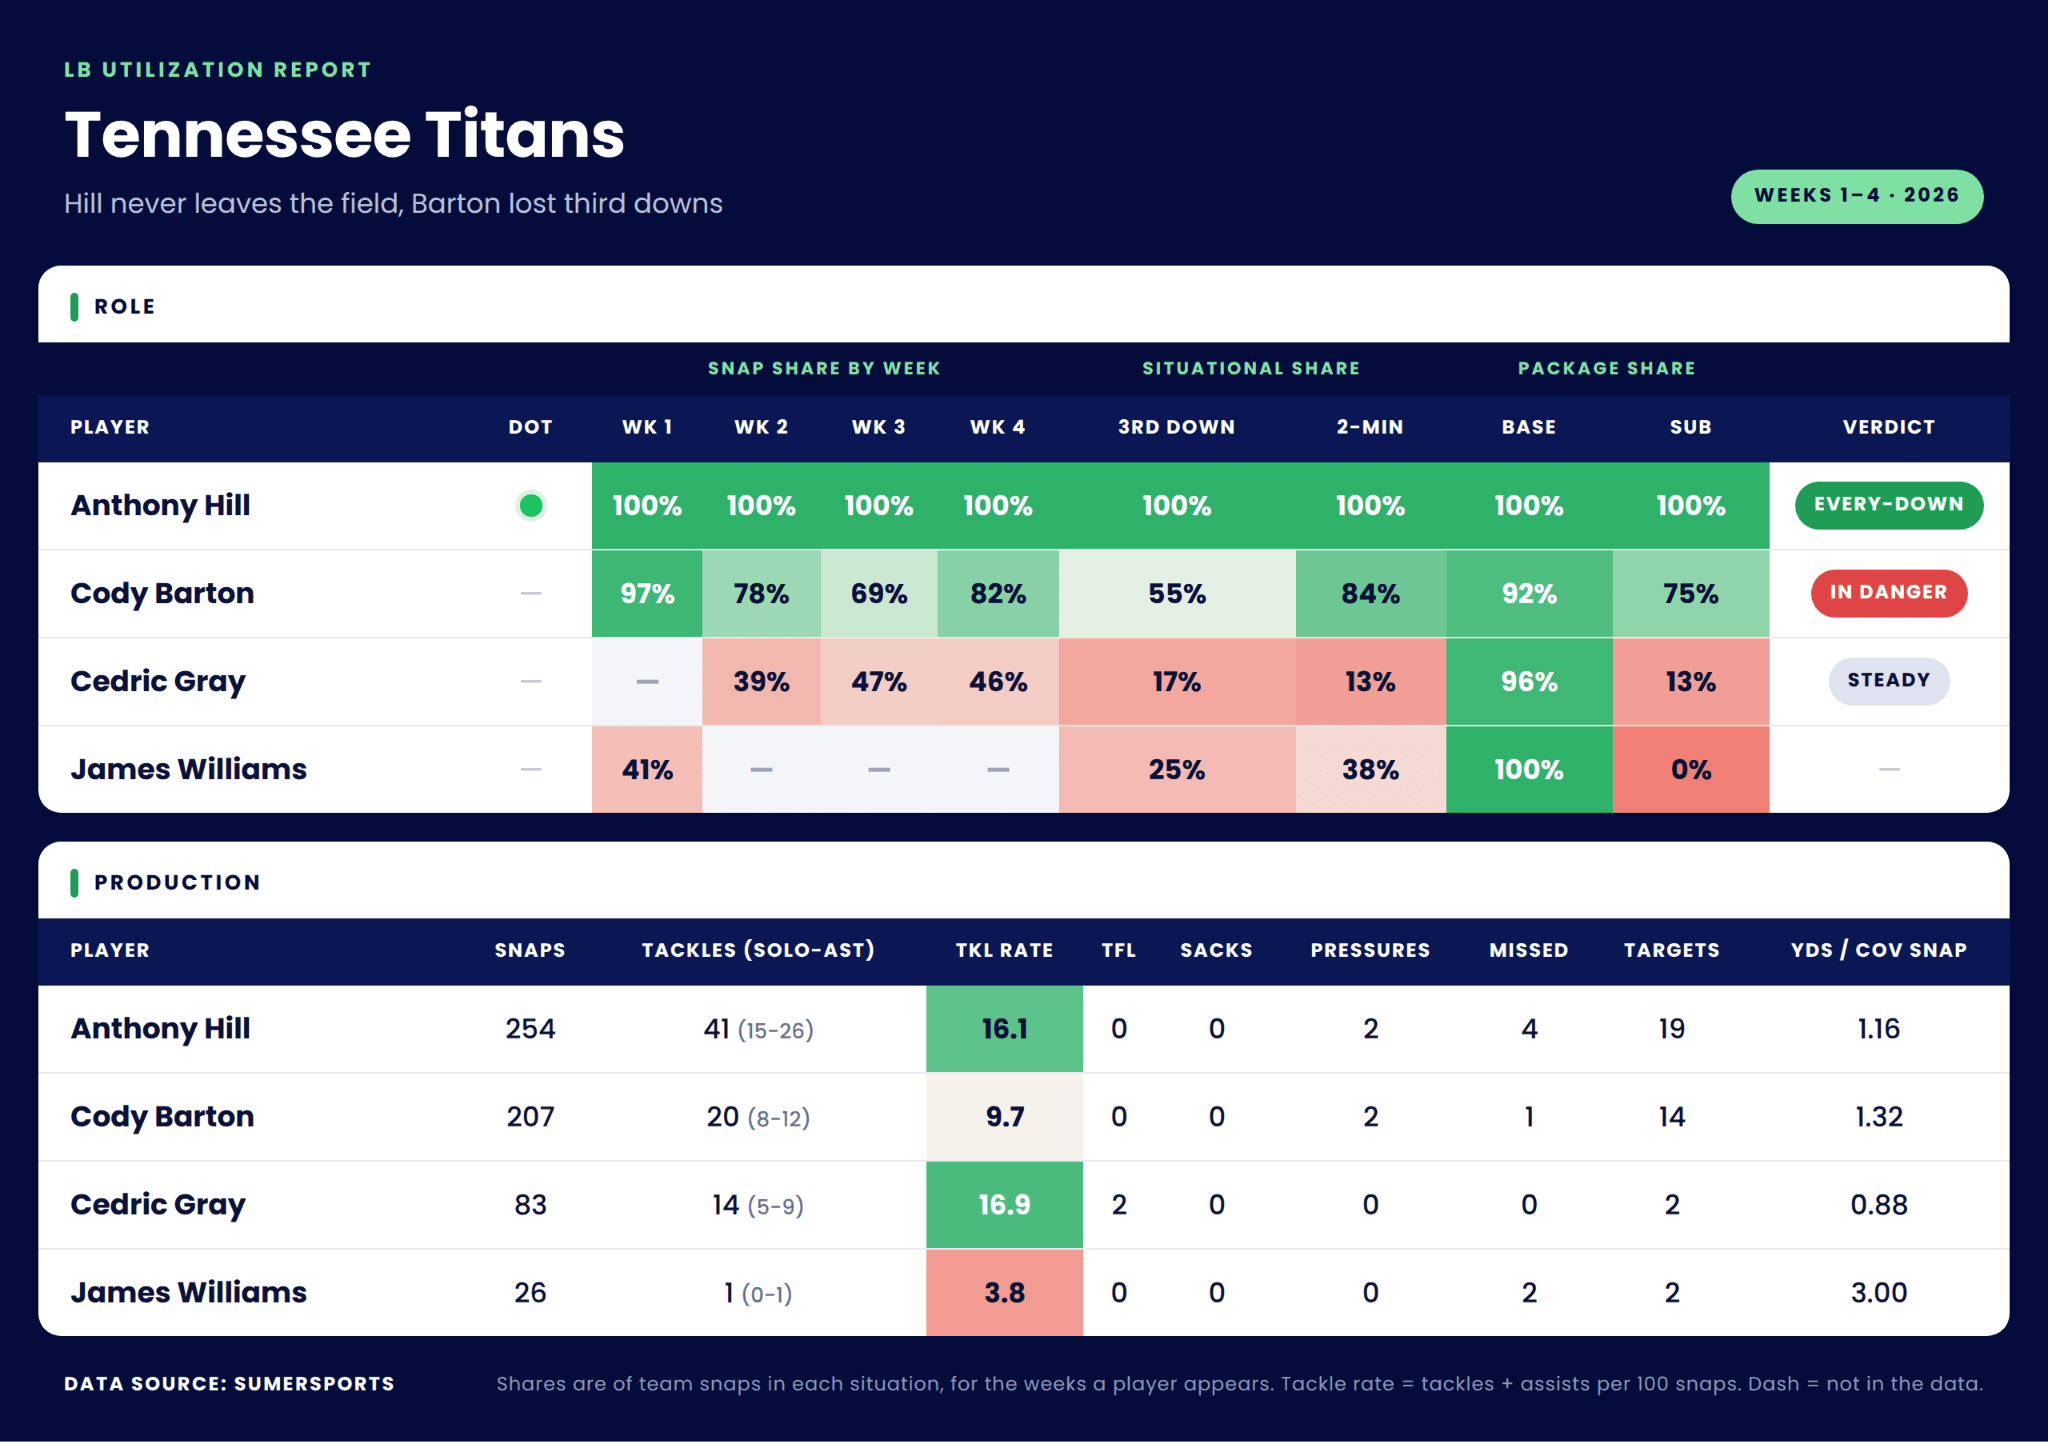The width and height of the screenshot is (2048, 1442).
Task: Click the WEEKS 1–4 · 2026 pill
Action: [1857, 196]
